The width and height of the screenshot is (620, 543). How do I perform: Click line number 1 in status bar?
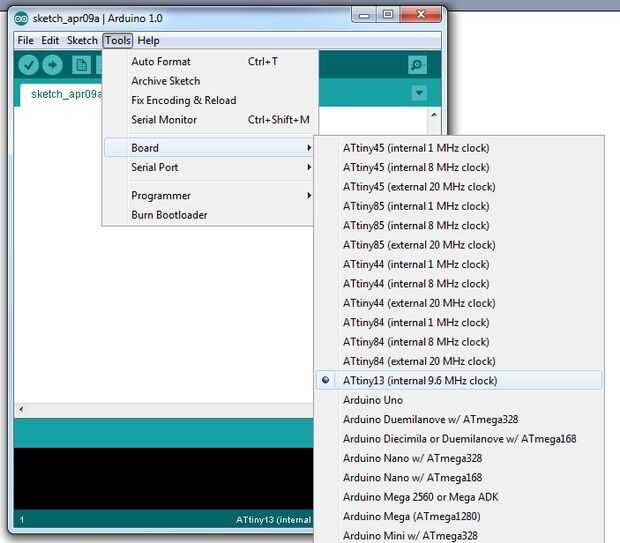click(22, 520)
